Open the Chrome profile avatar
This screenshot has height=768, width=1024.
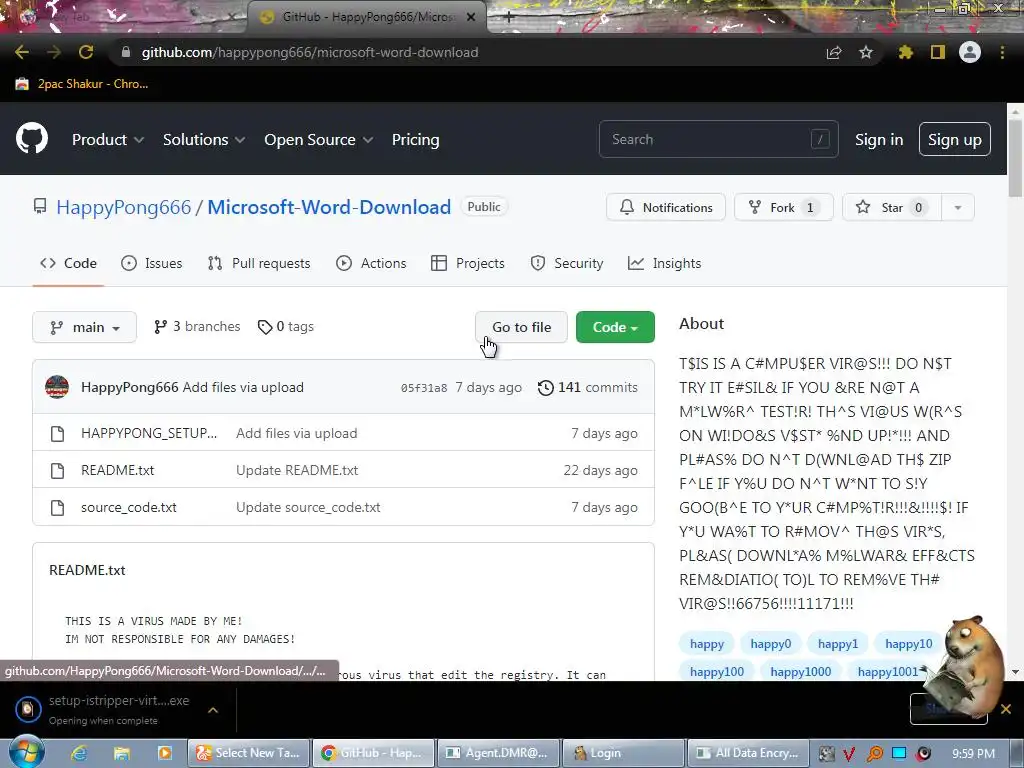tap(970, 52)
